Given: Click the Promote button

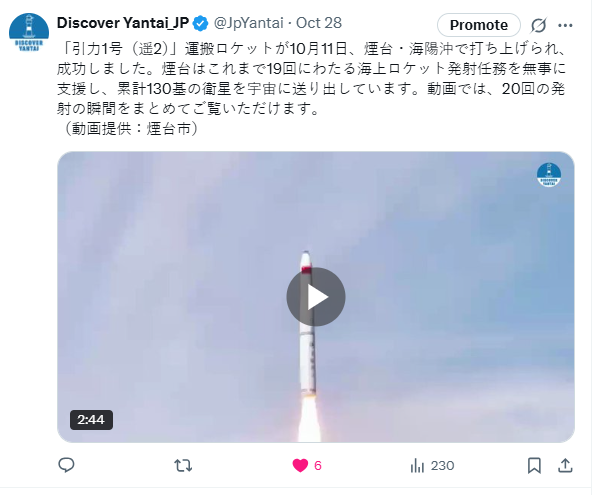Looking at the screenshot, I should coord(479,25).
